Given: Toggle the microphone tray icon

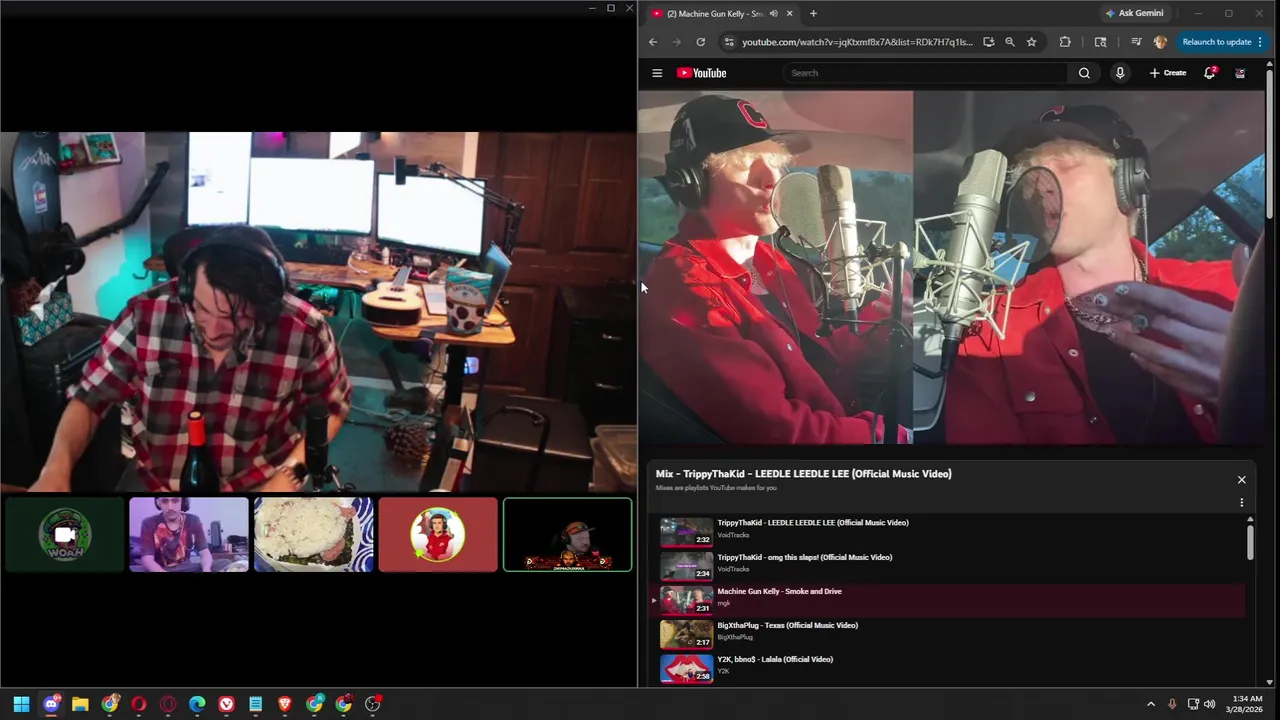Looking at the screenshot, I should (x=1172, y=704).
